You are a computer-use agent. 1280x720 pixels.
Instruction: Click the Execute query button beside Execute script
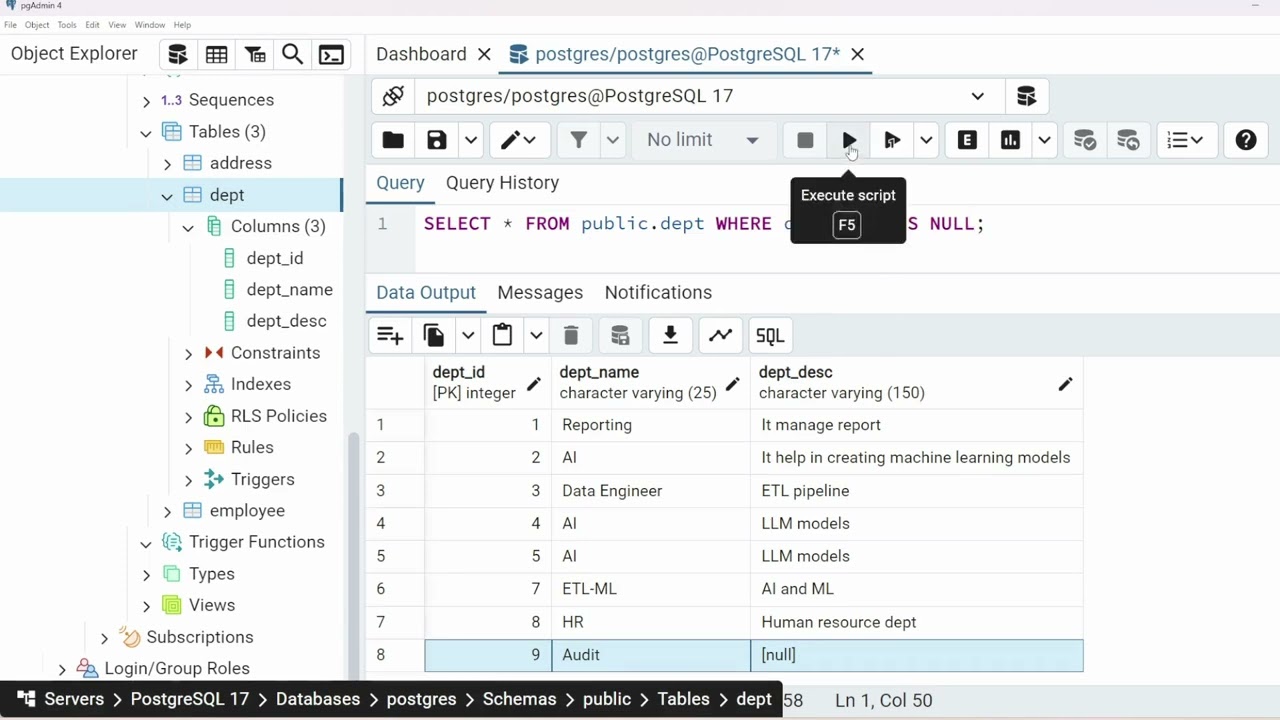(892, 140)
